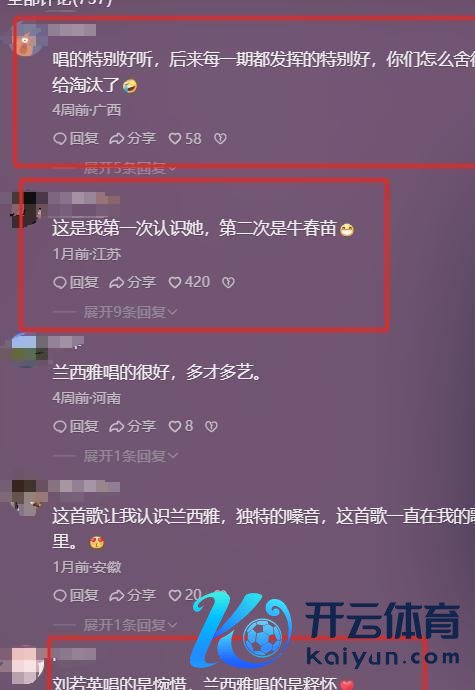The height and width of the screenshot is (690, 475).
Task: Open the 江苏 commenter's avatar
Action: pyautogui.click(x=27, y=209)
